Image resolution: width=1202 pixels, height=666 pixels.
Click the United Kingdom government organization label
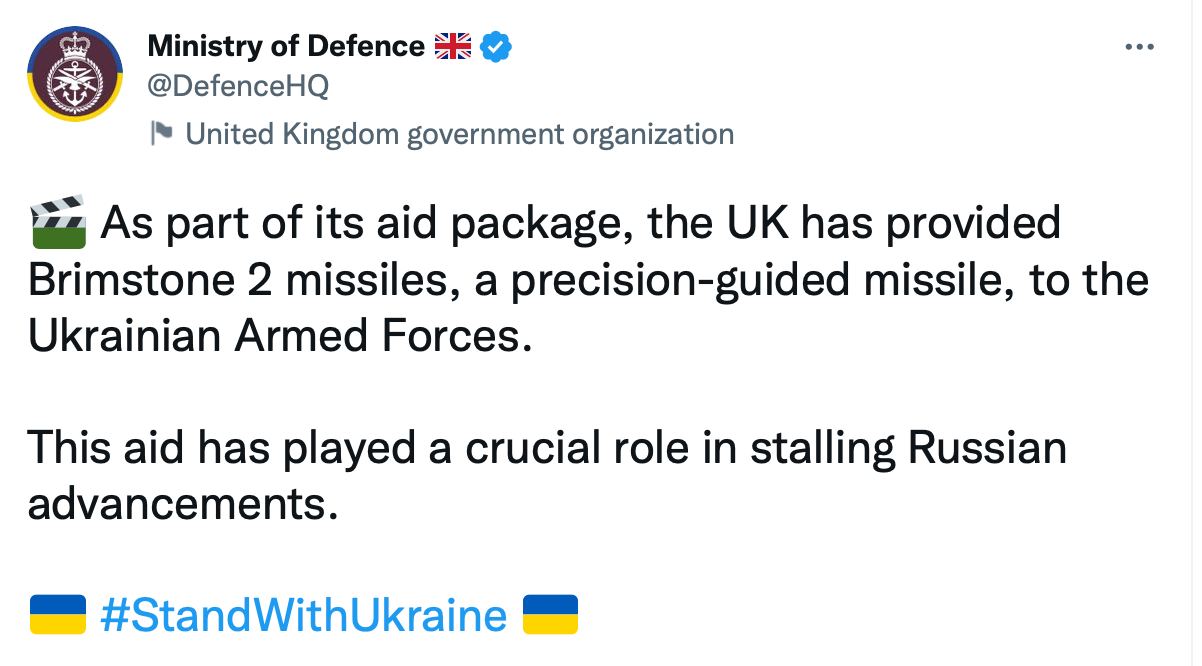(x=460, y=134)
